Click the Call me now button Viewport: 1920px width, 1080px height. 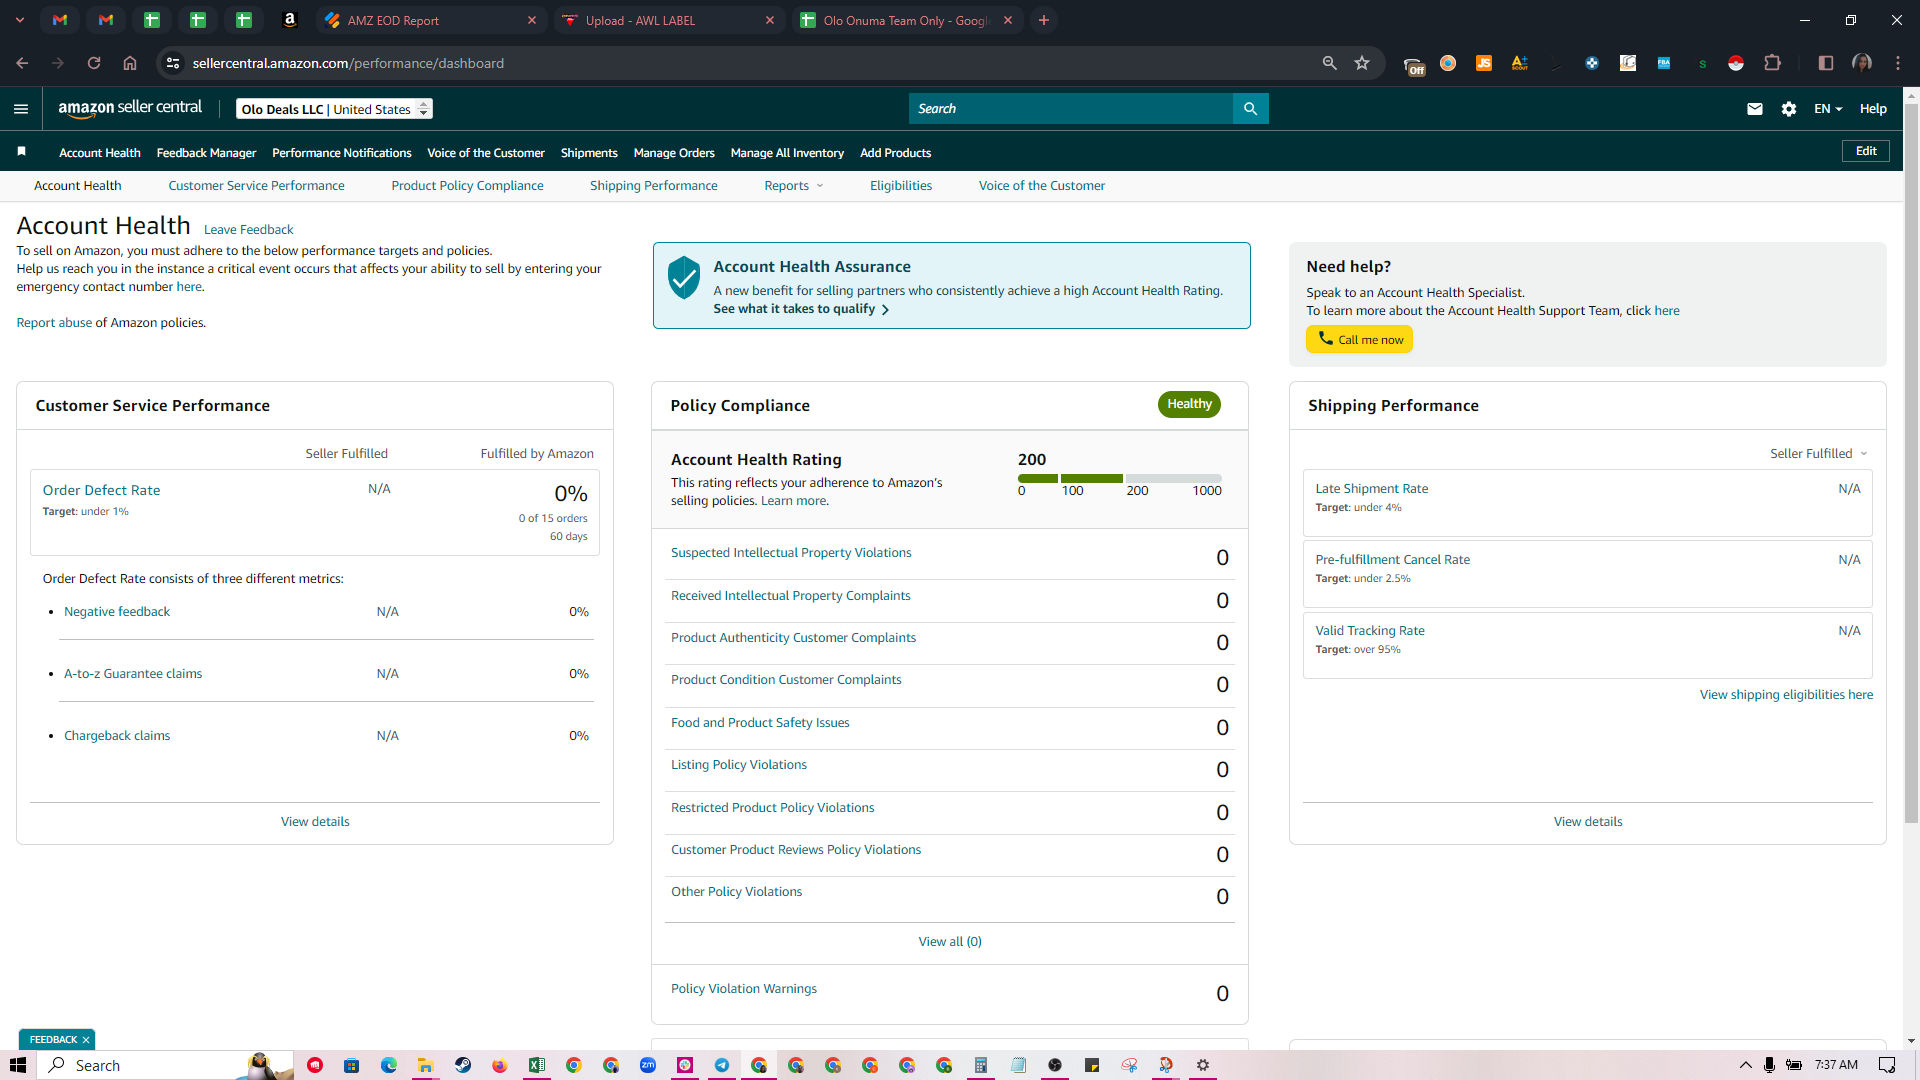tap(1359, 340)
